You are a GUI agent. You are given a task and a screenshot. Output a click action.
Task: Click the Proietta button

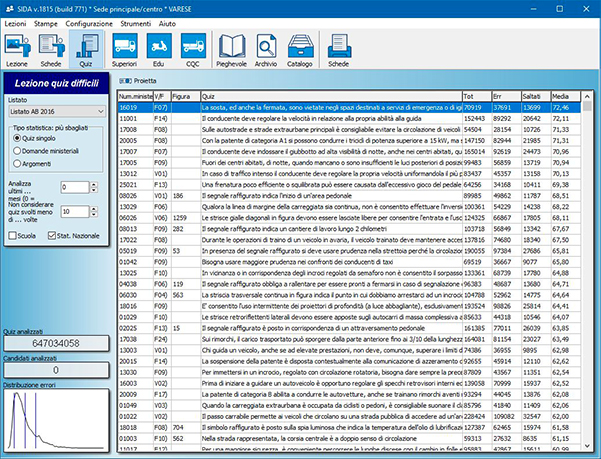pos(139,80)
